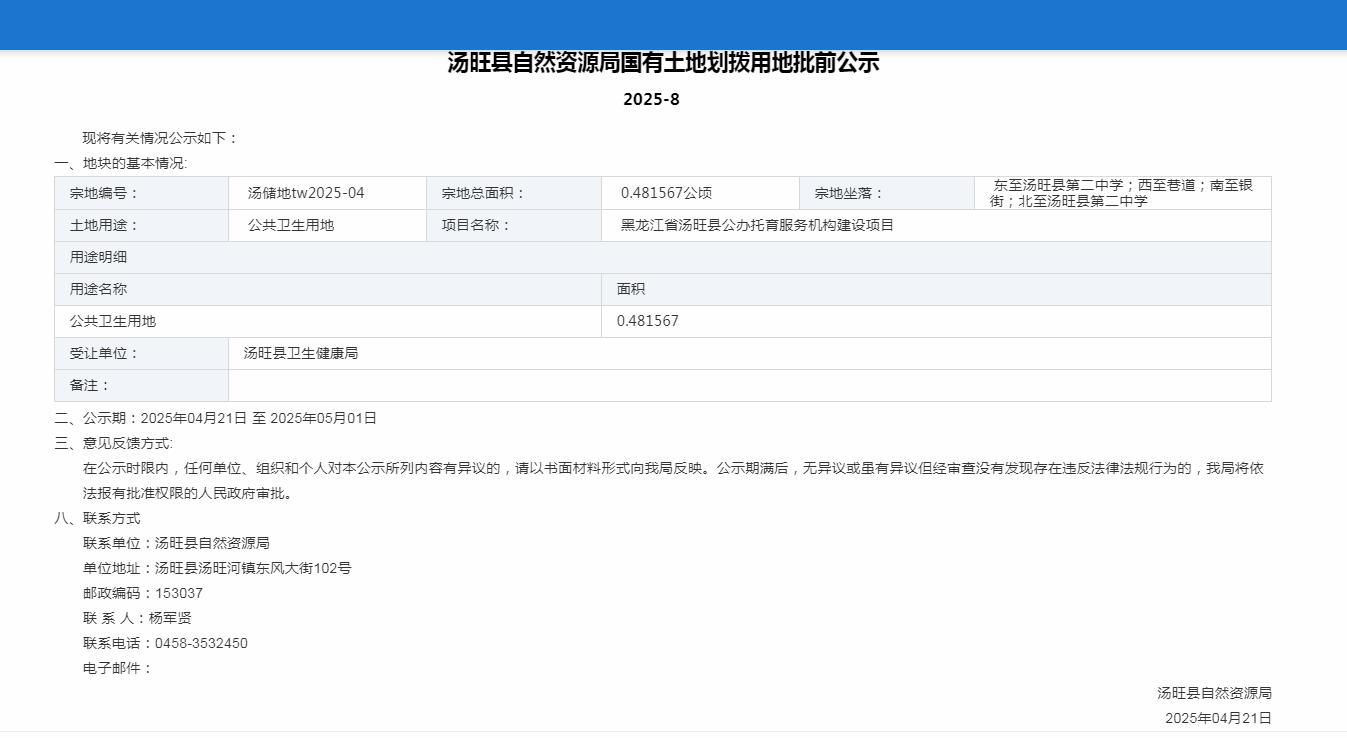
Task: Select 联系单位：汤旺县自然资源局 line
Action: point(176,543)
